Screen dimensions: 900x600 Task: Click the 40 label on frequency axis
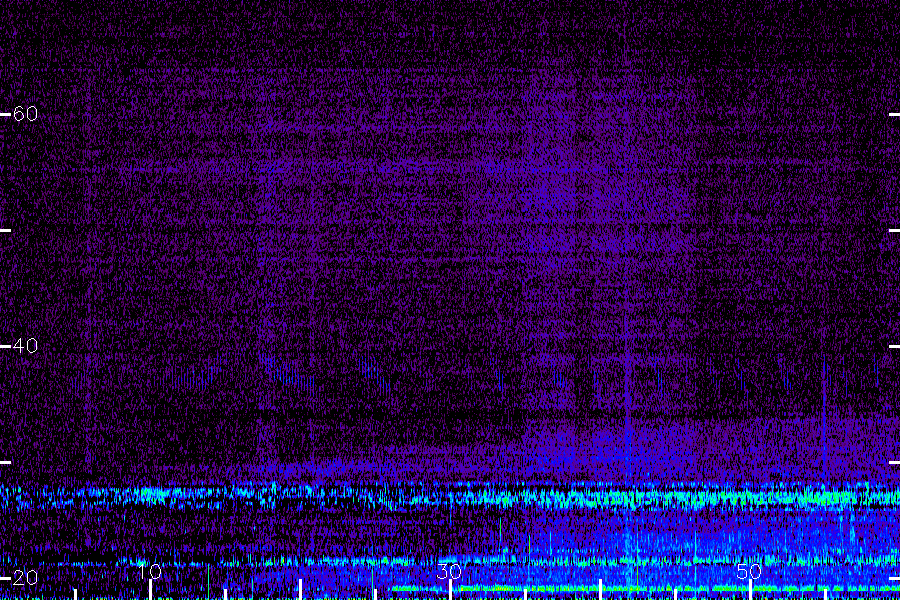tap(25, 346)
